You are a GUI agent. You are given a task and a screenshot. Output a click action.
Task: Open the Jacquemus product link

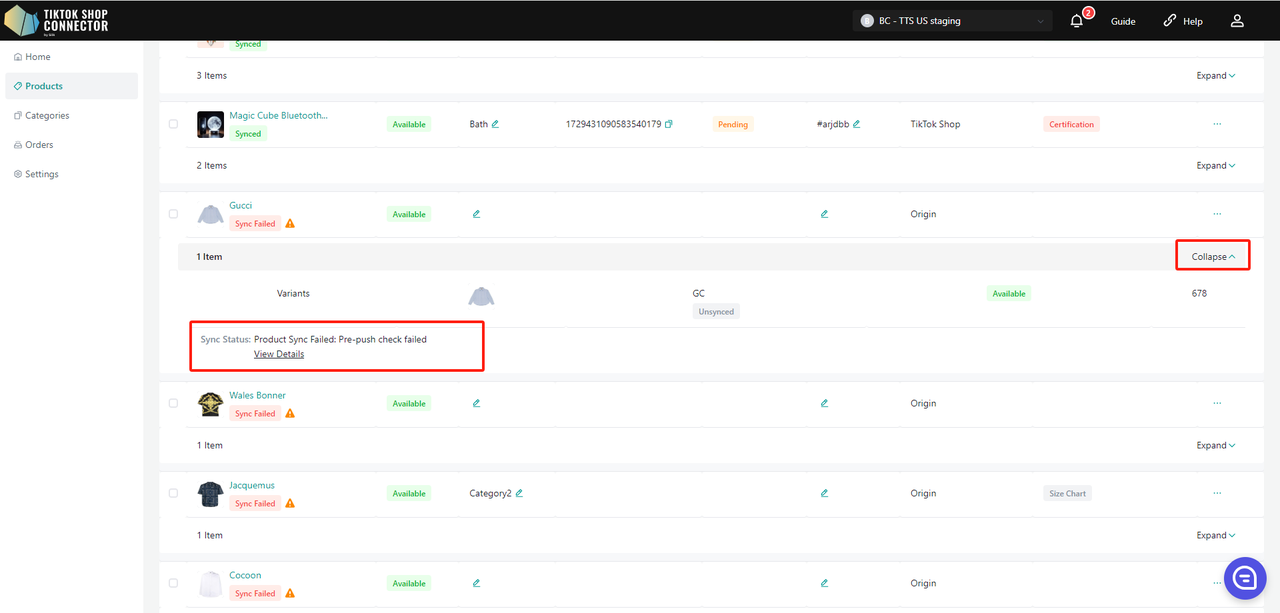coord(252,485)
